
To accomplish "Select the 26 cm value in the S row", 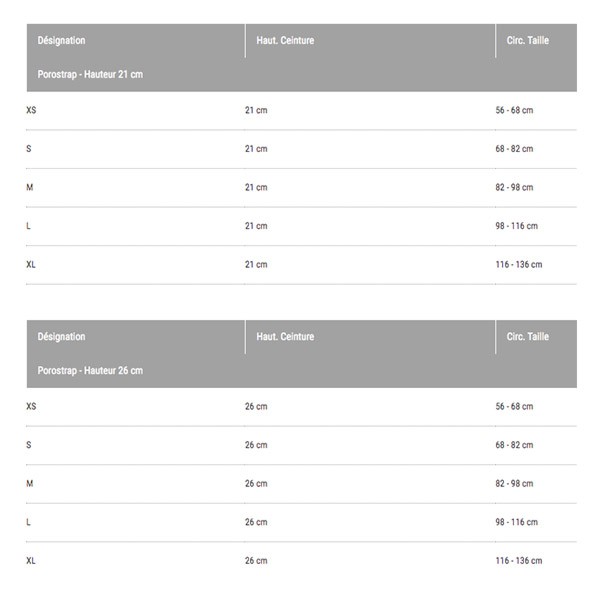I will (x=256, y=445).
